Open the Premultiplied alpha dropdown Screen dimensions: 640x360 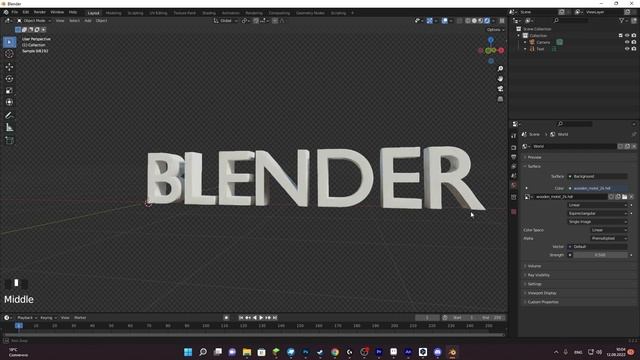pyautogui.click(x=609, y=238)
